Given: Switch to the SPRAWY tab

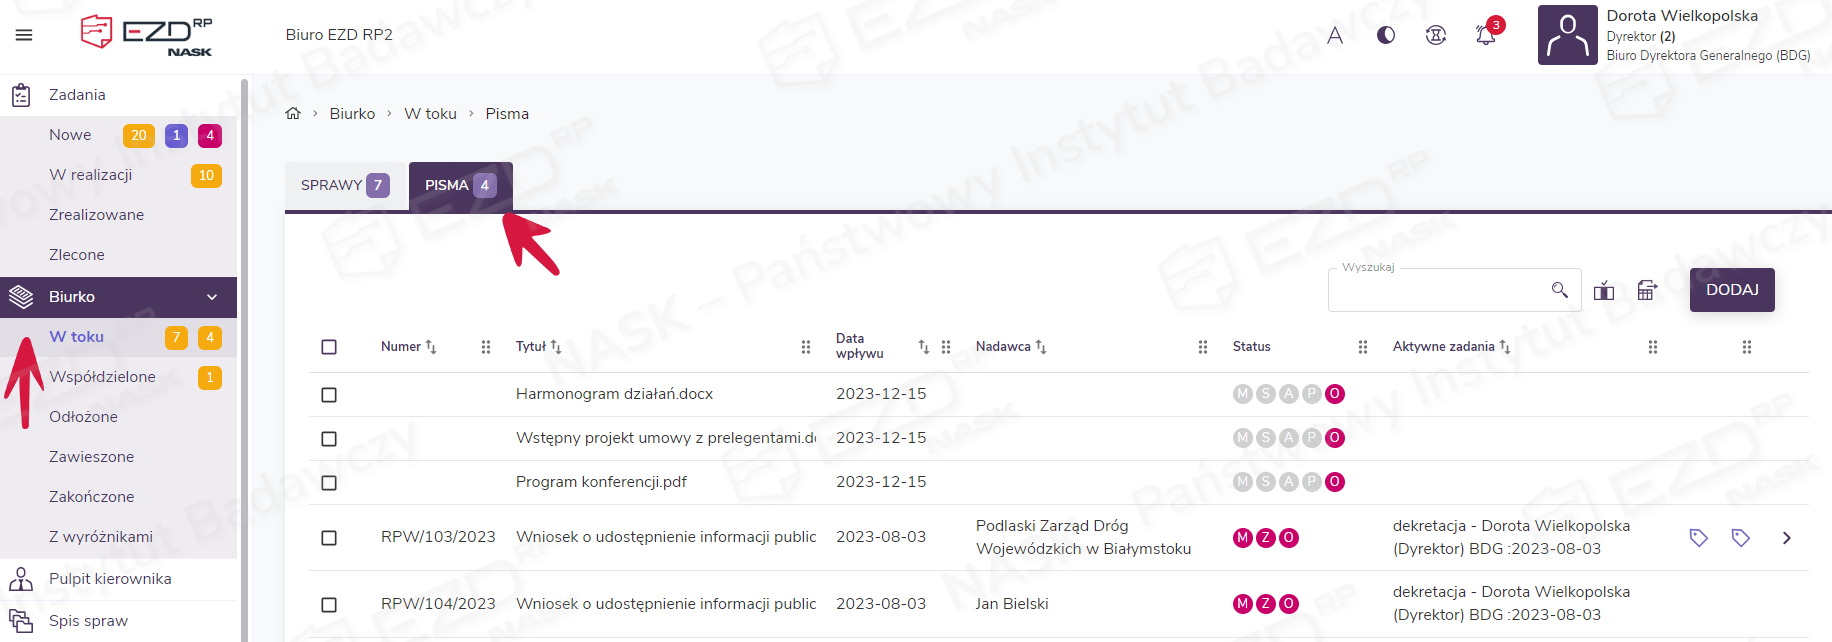Looking at the screenshot, I should coord(345,185).
